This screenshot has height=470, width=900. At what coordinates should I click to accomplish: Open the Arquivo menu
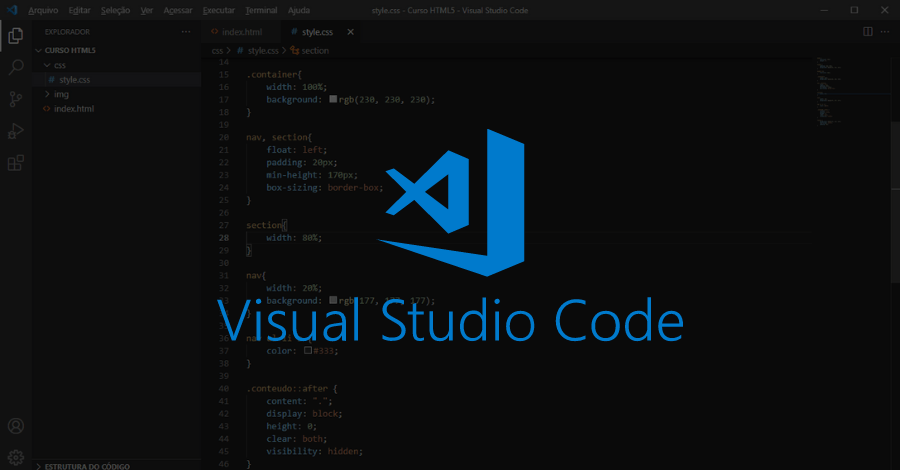click(43, 10)
